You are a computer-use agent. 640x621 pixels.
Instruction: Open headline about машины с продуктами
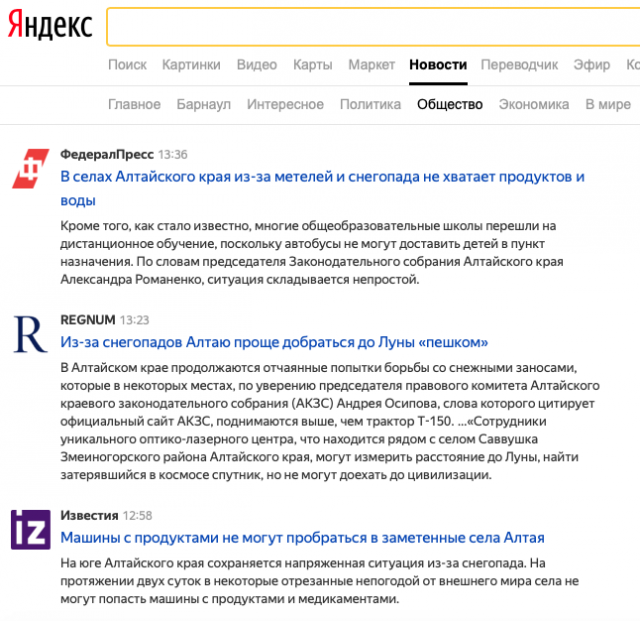[302, 537]
